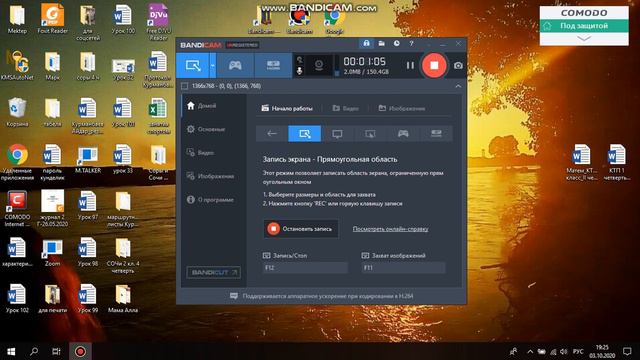Click the H.264 hardware acceleration notice

(322, 296)
